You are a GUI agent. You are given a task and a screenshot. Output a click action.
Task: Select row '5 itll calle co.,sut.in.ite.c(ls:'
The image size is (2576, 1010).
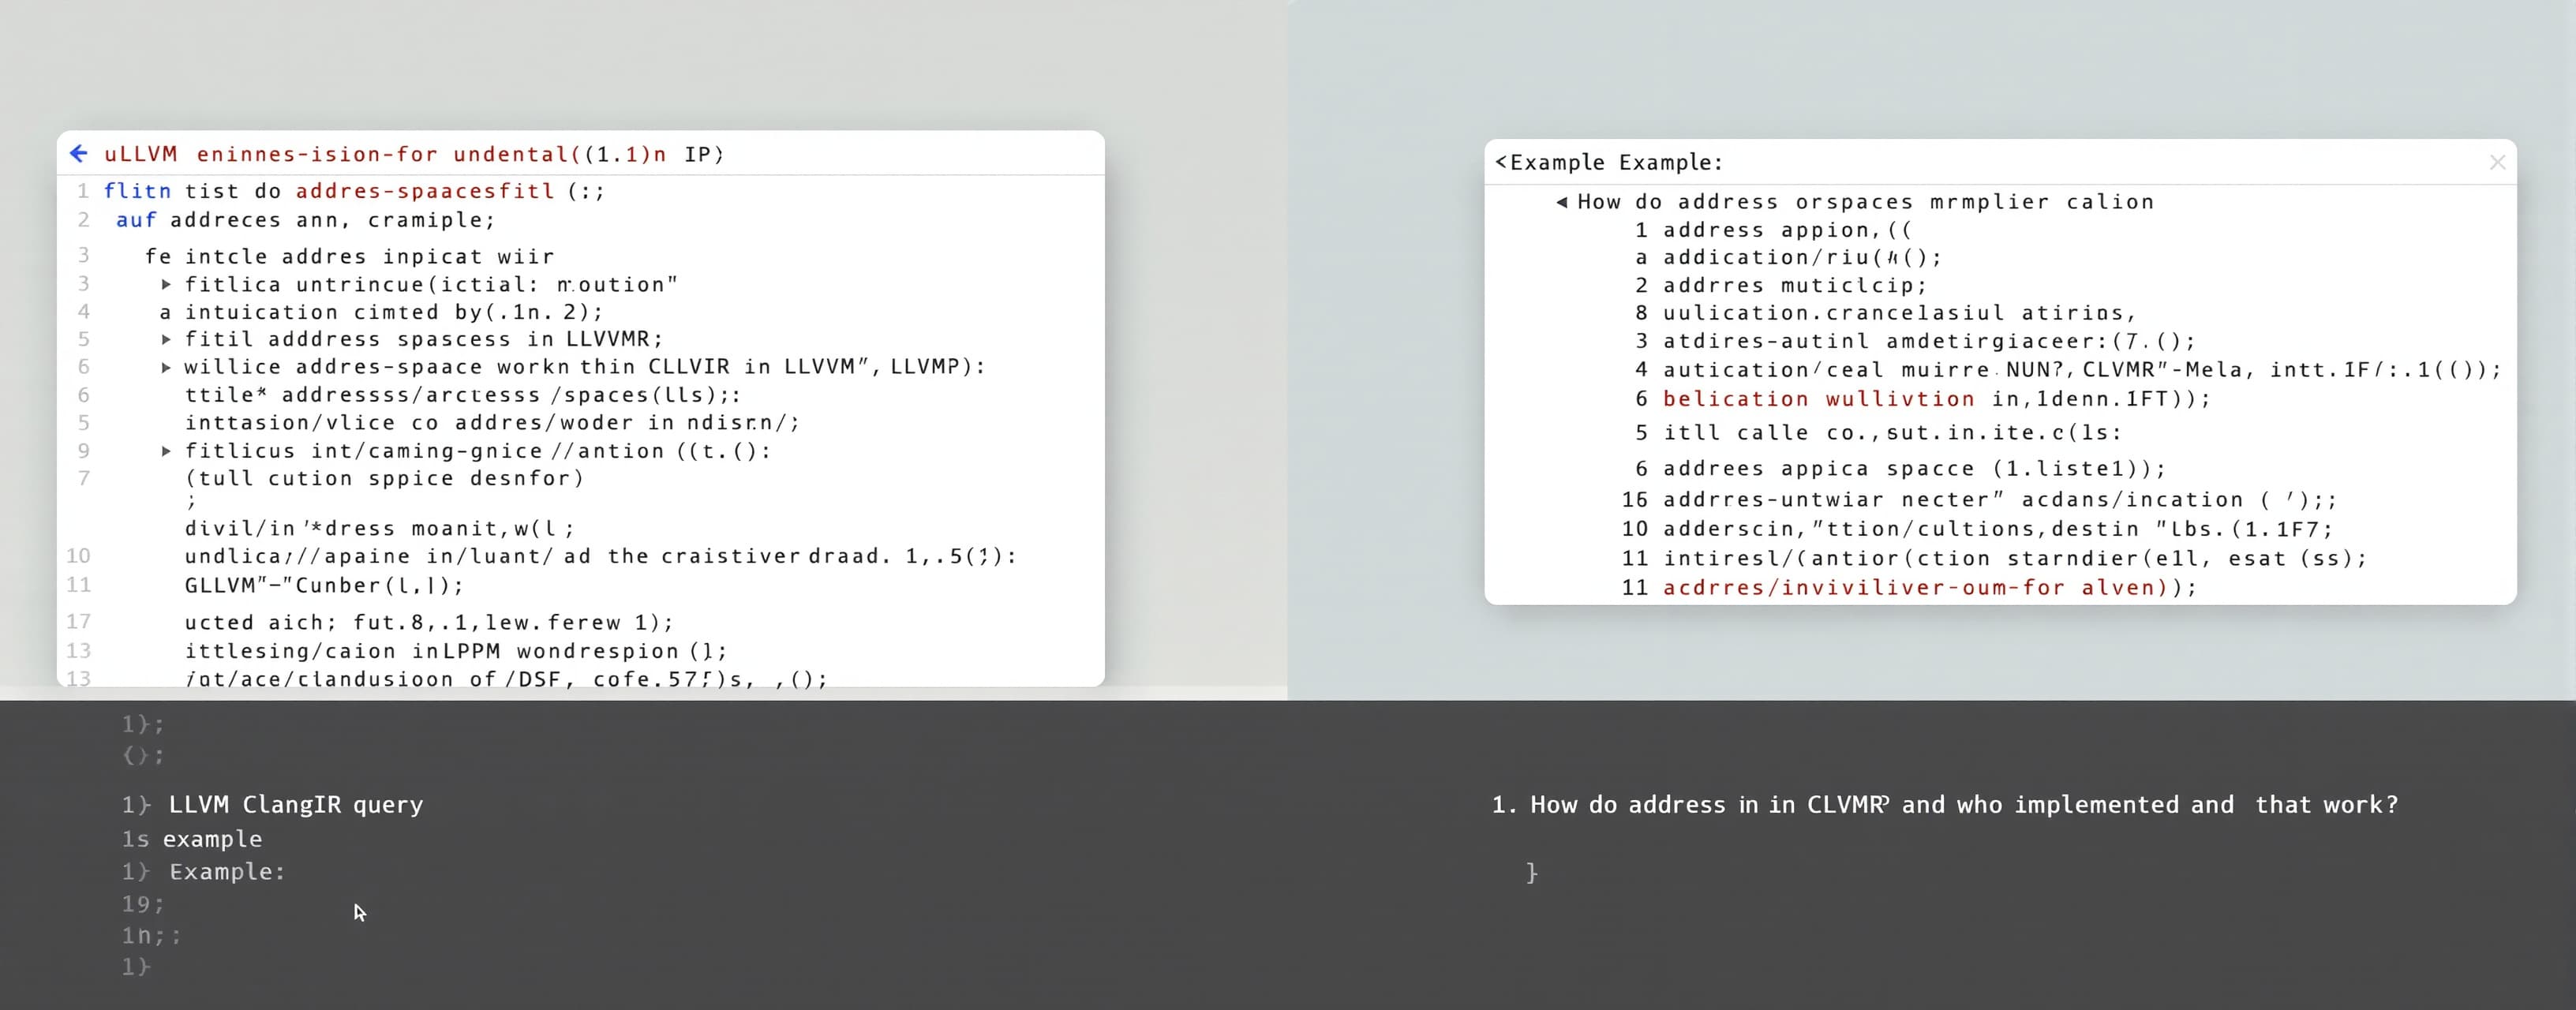click(1878, 434)
